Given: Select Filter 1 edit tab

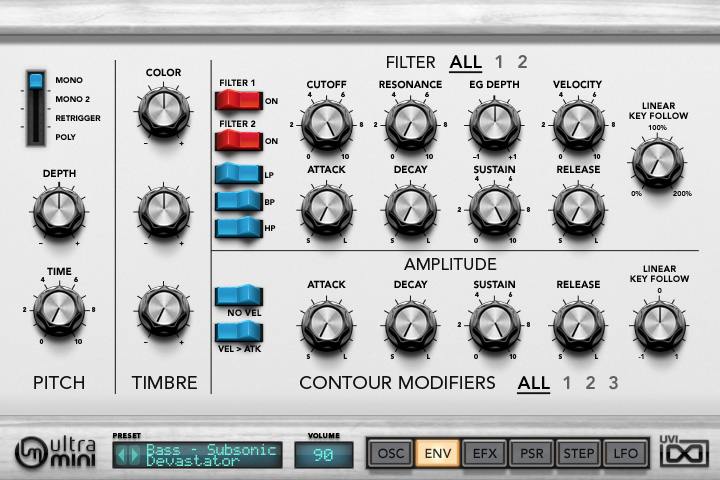Looking at the screenshot, I should click(499, 62).
